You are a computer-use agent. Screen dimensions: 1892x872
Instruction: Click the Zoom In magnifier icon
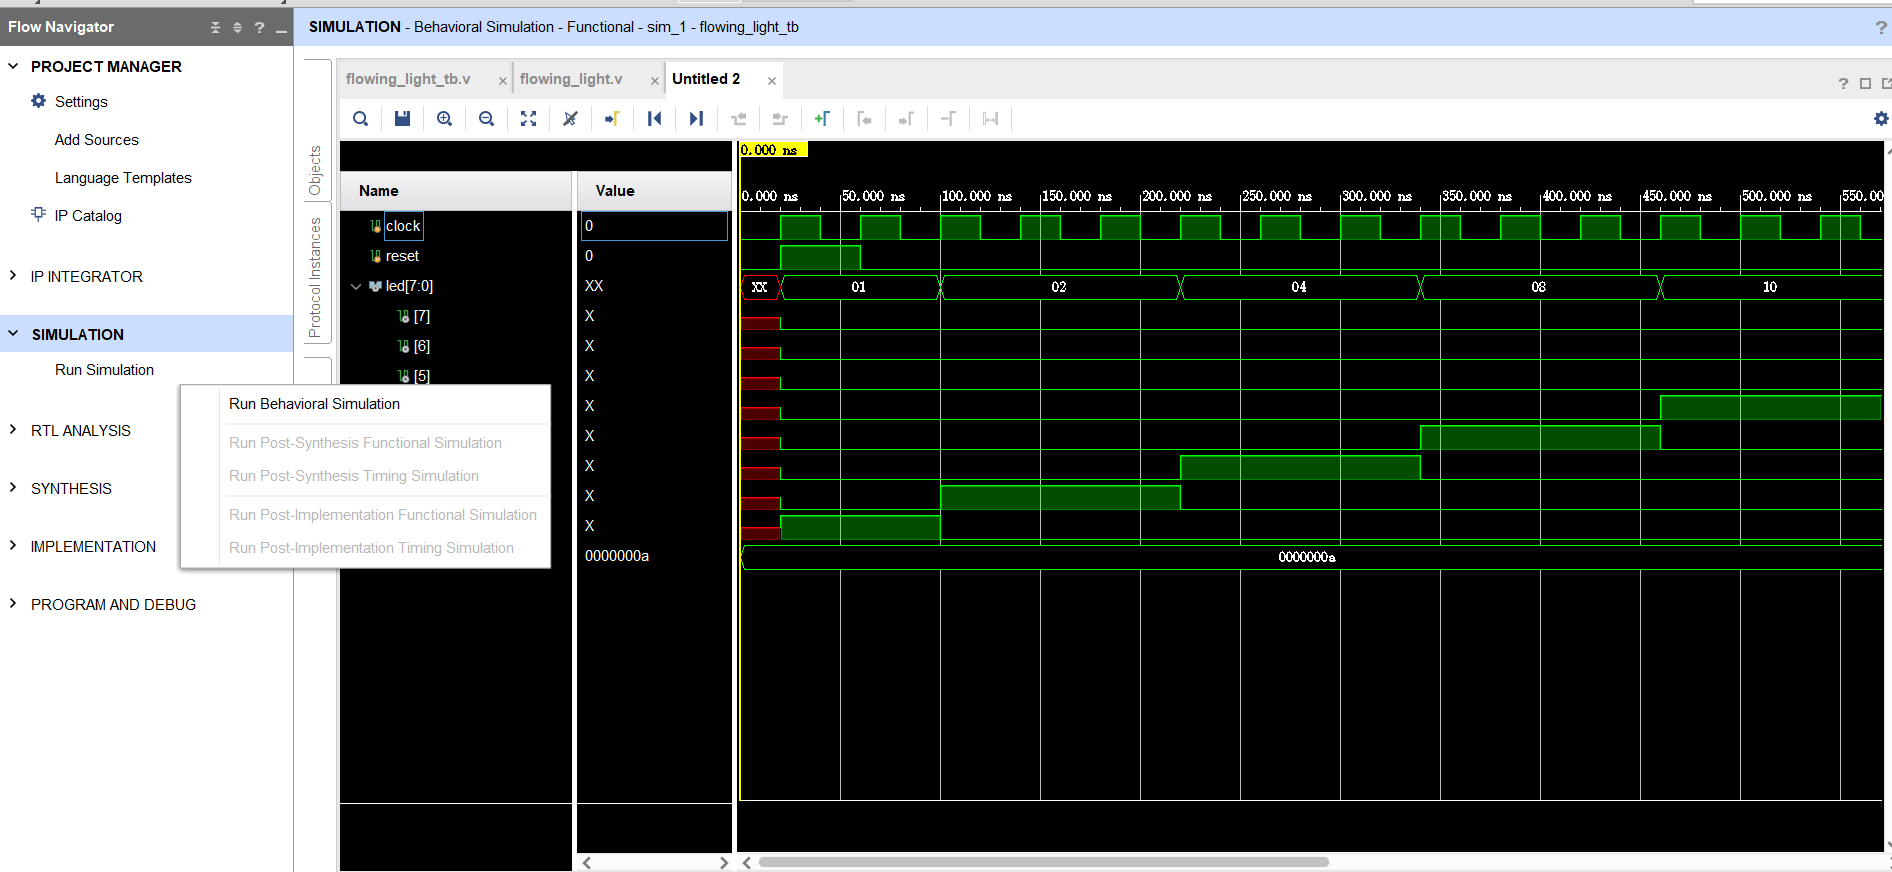tap(444, 119)
